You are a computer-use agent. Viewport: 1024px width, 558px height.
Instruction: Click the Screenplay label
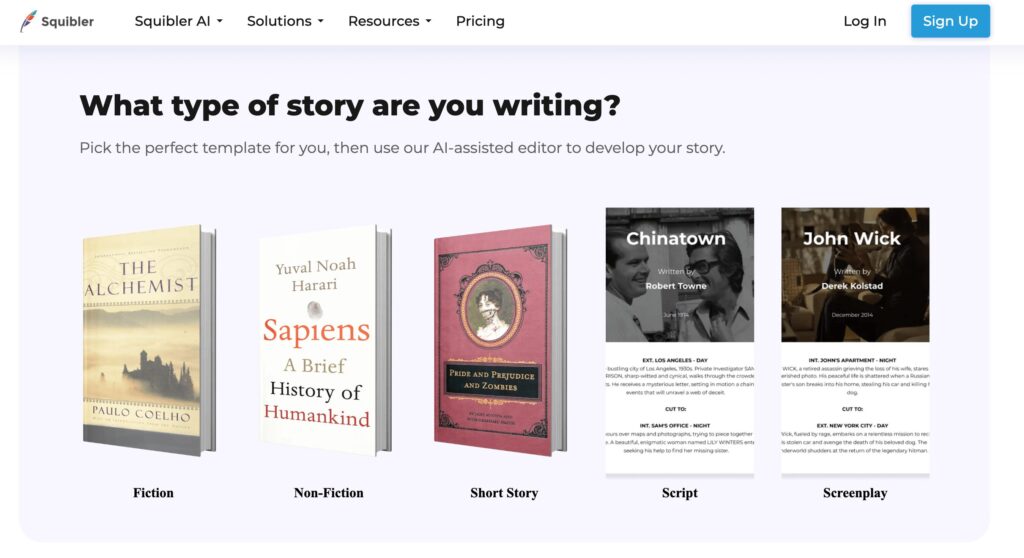pyautogui.click(x=855, y=493)
